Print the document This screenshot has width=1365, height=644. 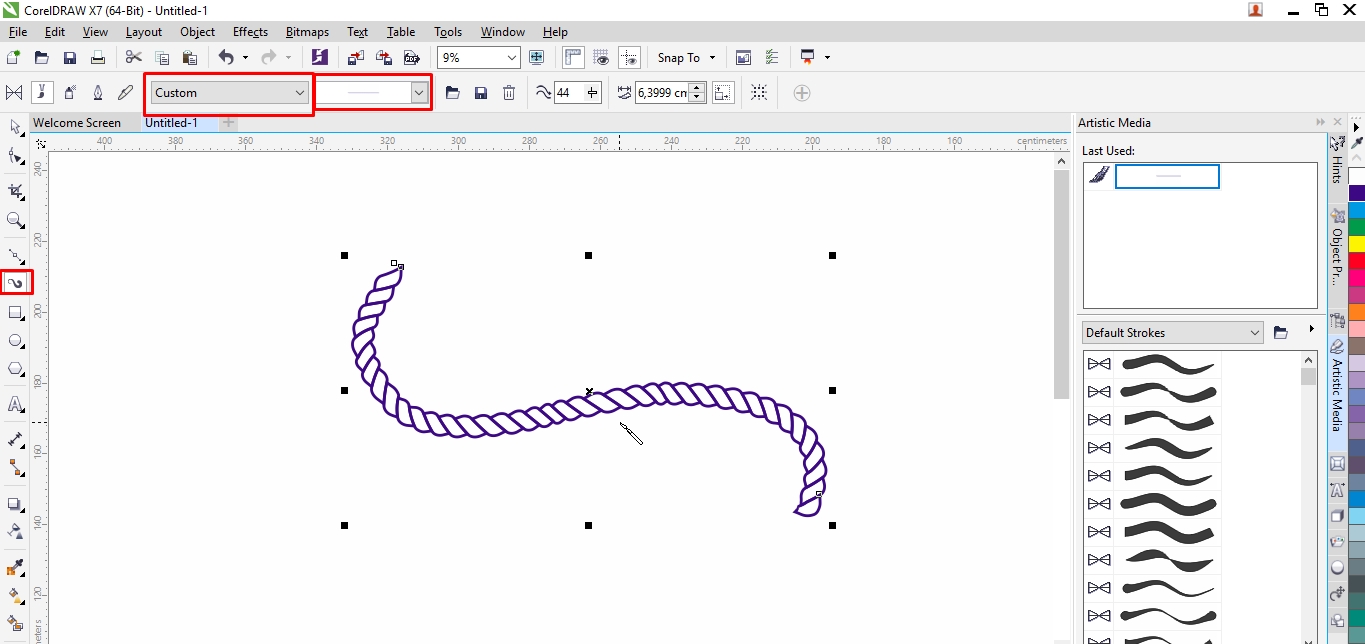coord(97,58)
